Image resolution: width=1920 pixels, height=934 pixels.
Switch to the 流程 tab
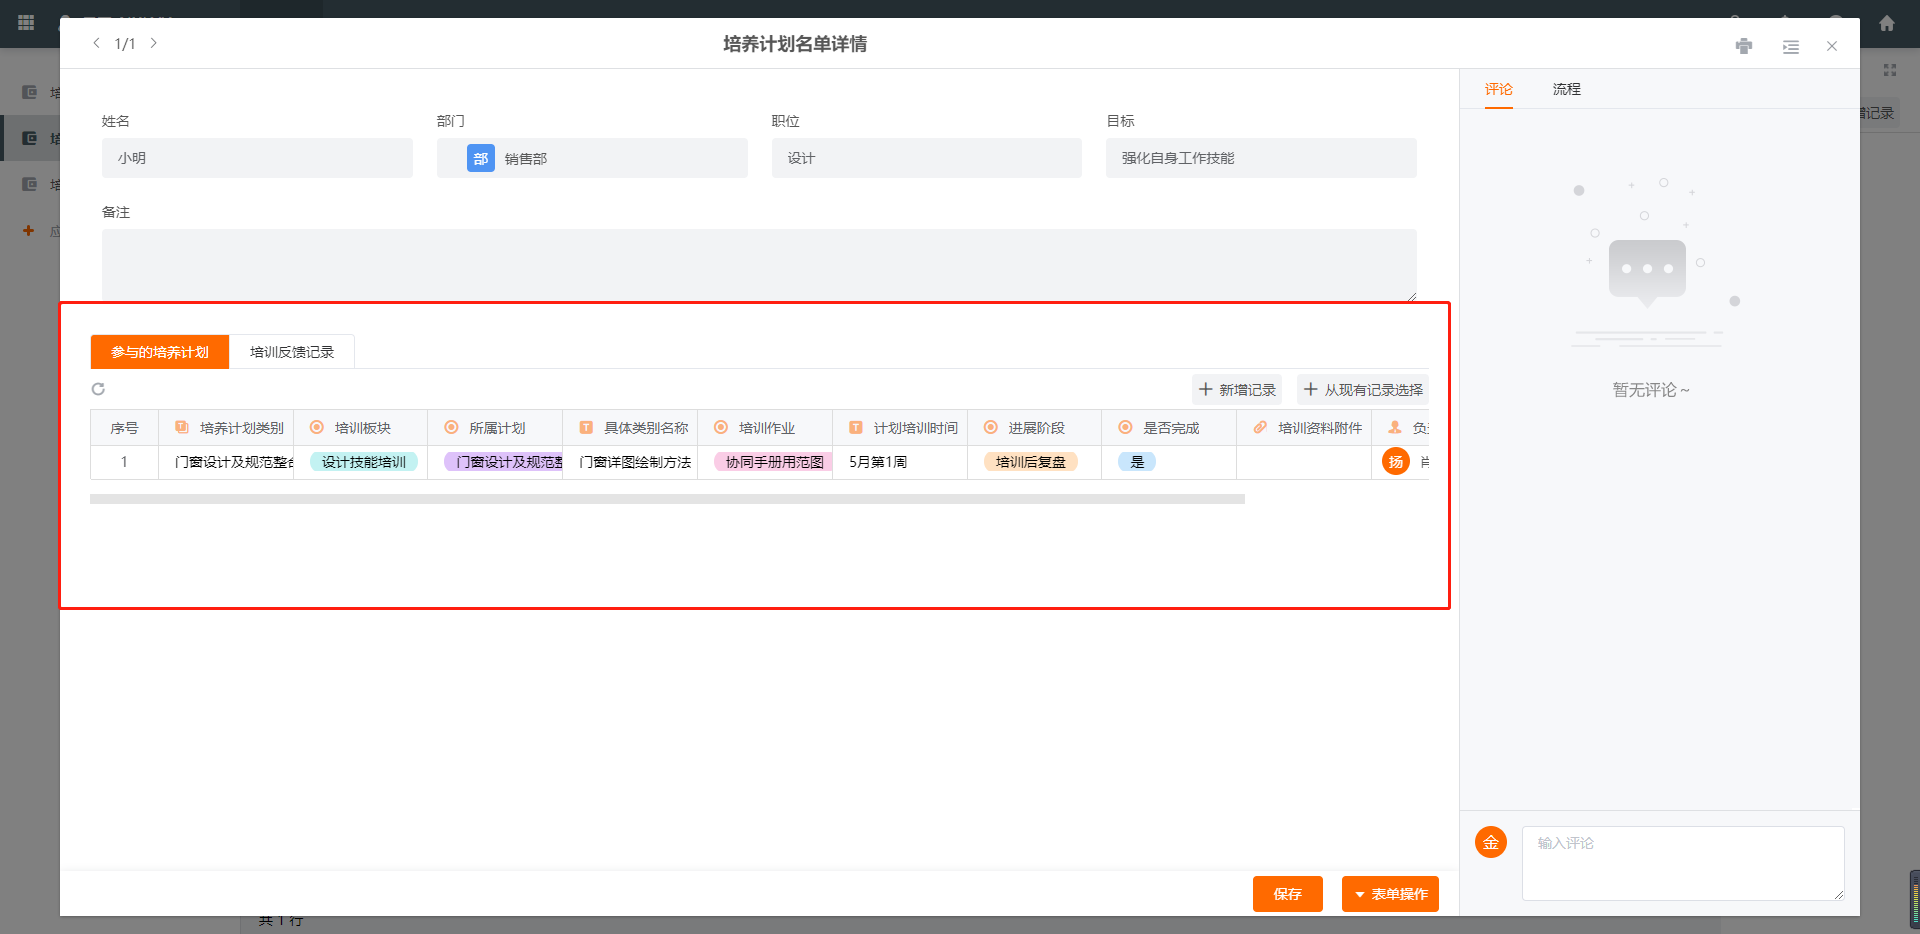pyautogui.click(x=1565, y=89)
